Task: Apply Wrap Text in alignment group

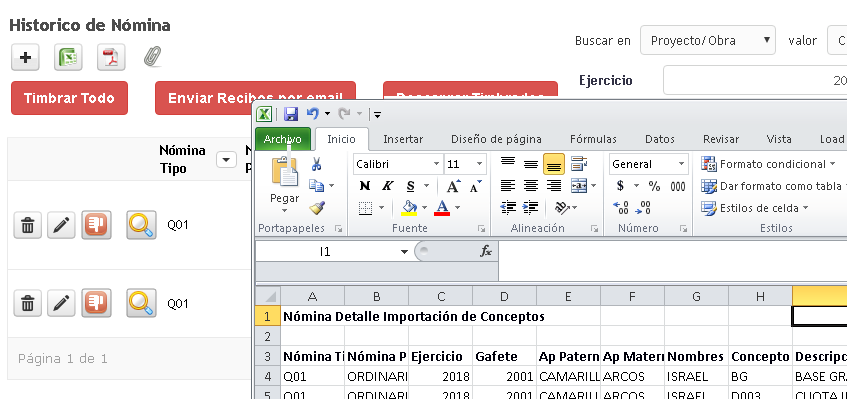Action: [579, 164]
